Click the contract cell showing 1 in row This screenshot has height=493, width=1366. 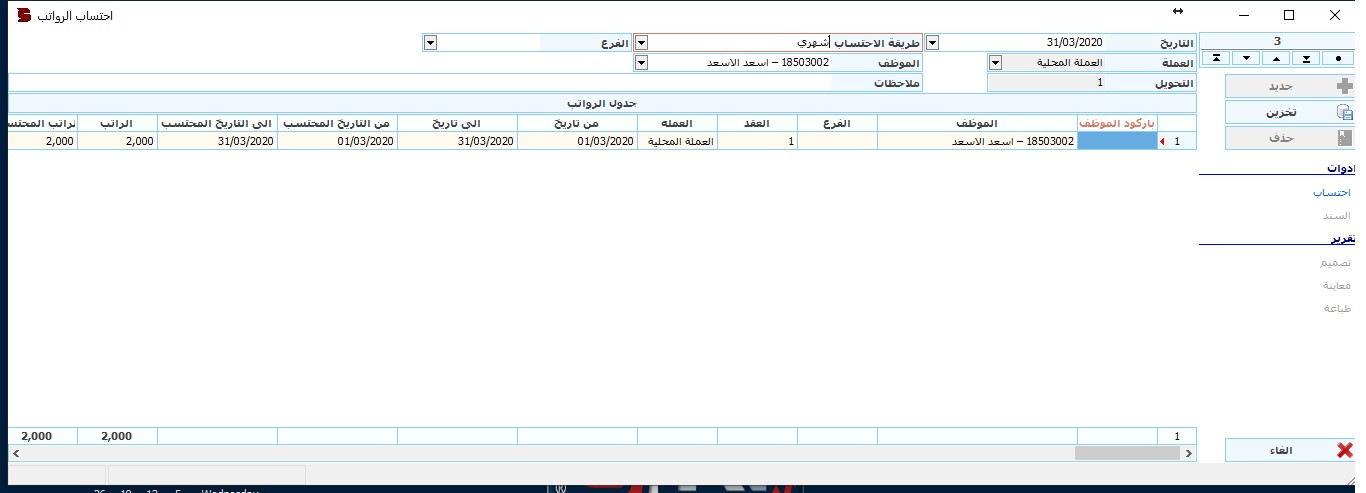coord(757,142)
